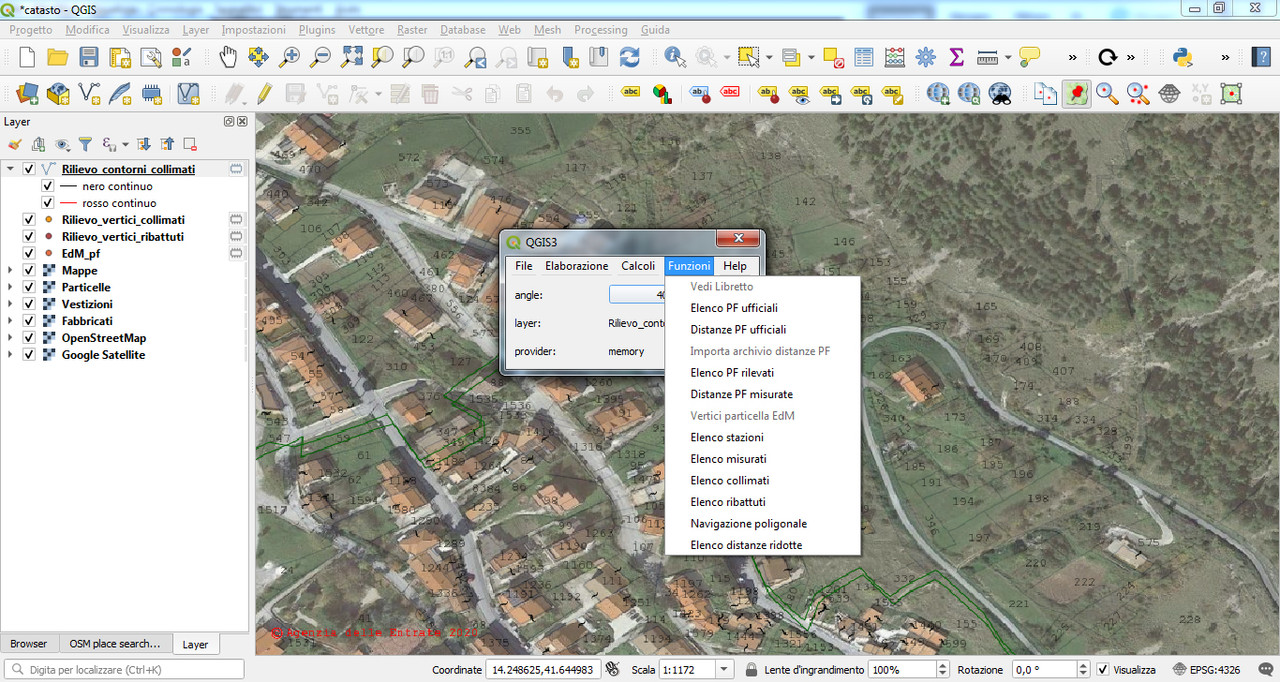Click the active red pushpin plugin icon
The image size is (1280, 682).
point(1076,94)
